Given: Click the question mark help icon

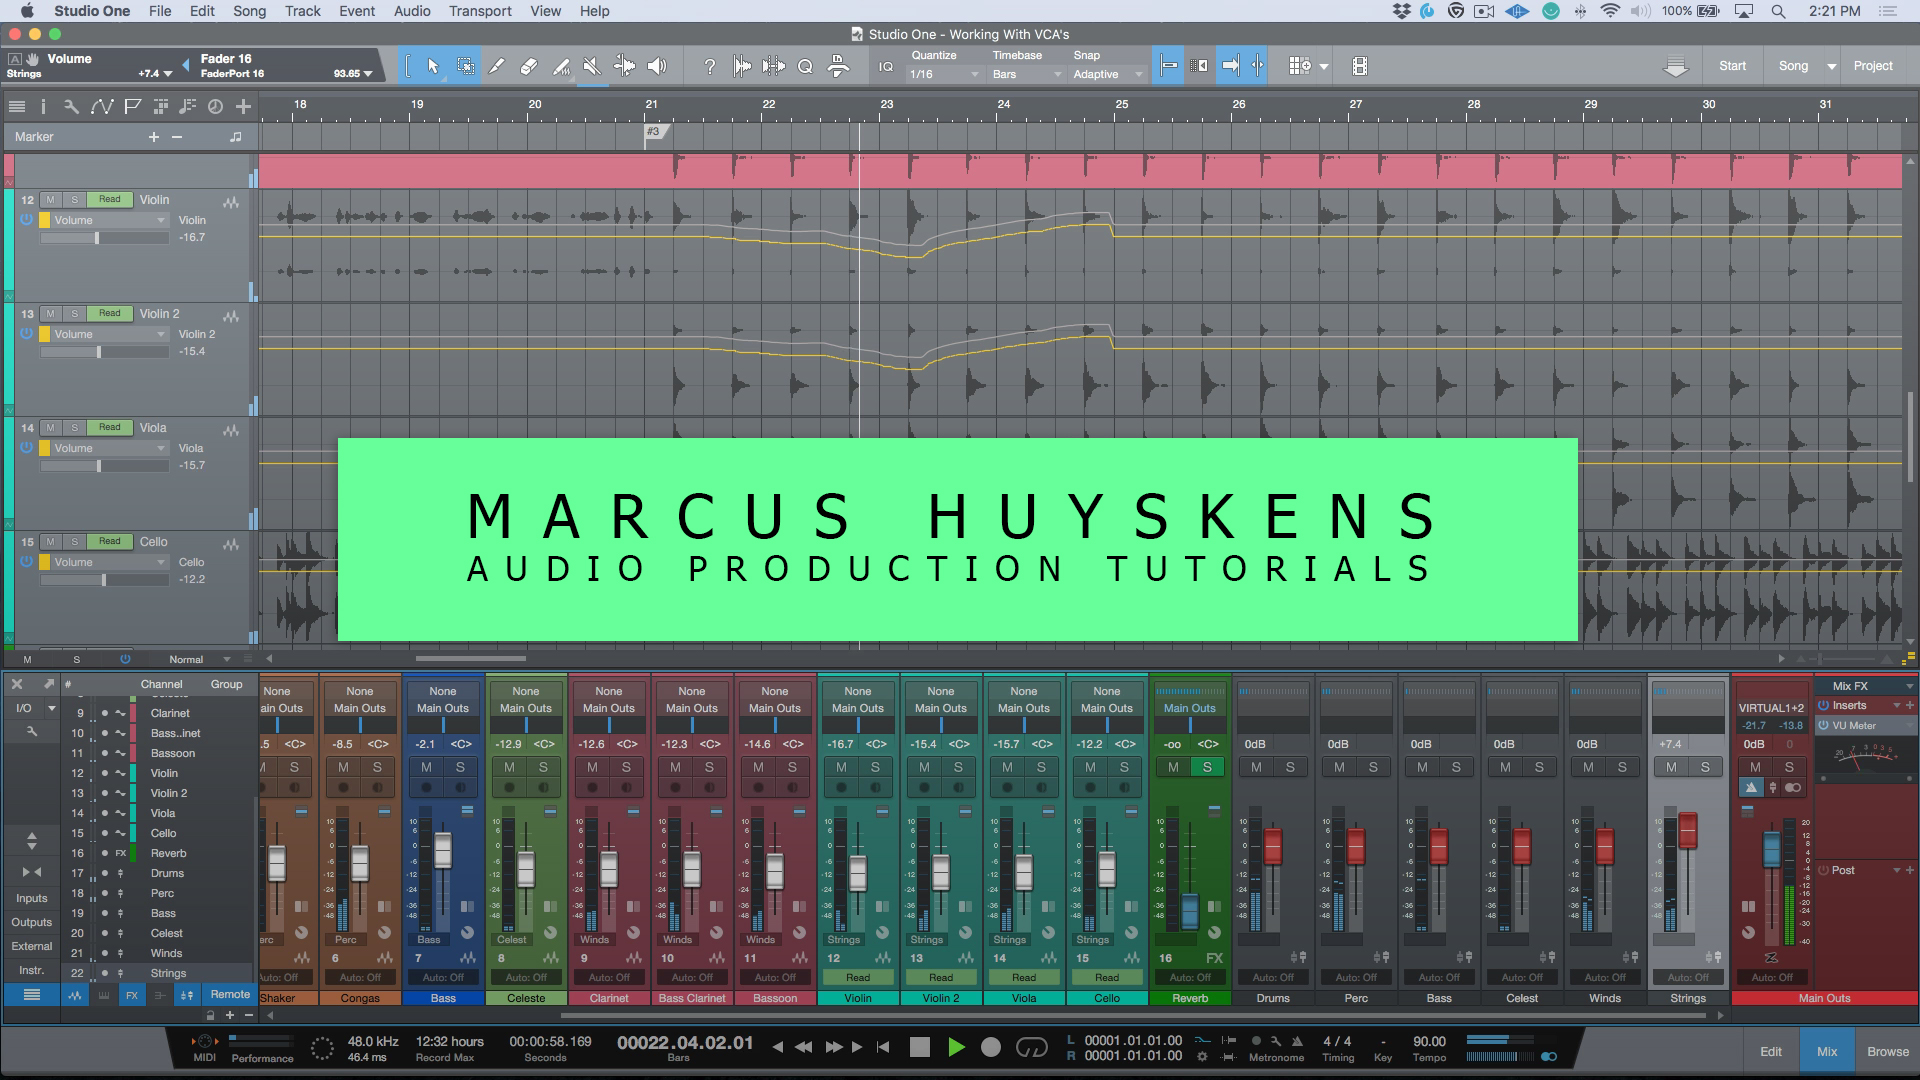Looking at the screenshot, I should tap(709, 66).
